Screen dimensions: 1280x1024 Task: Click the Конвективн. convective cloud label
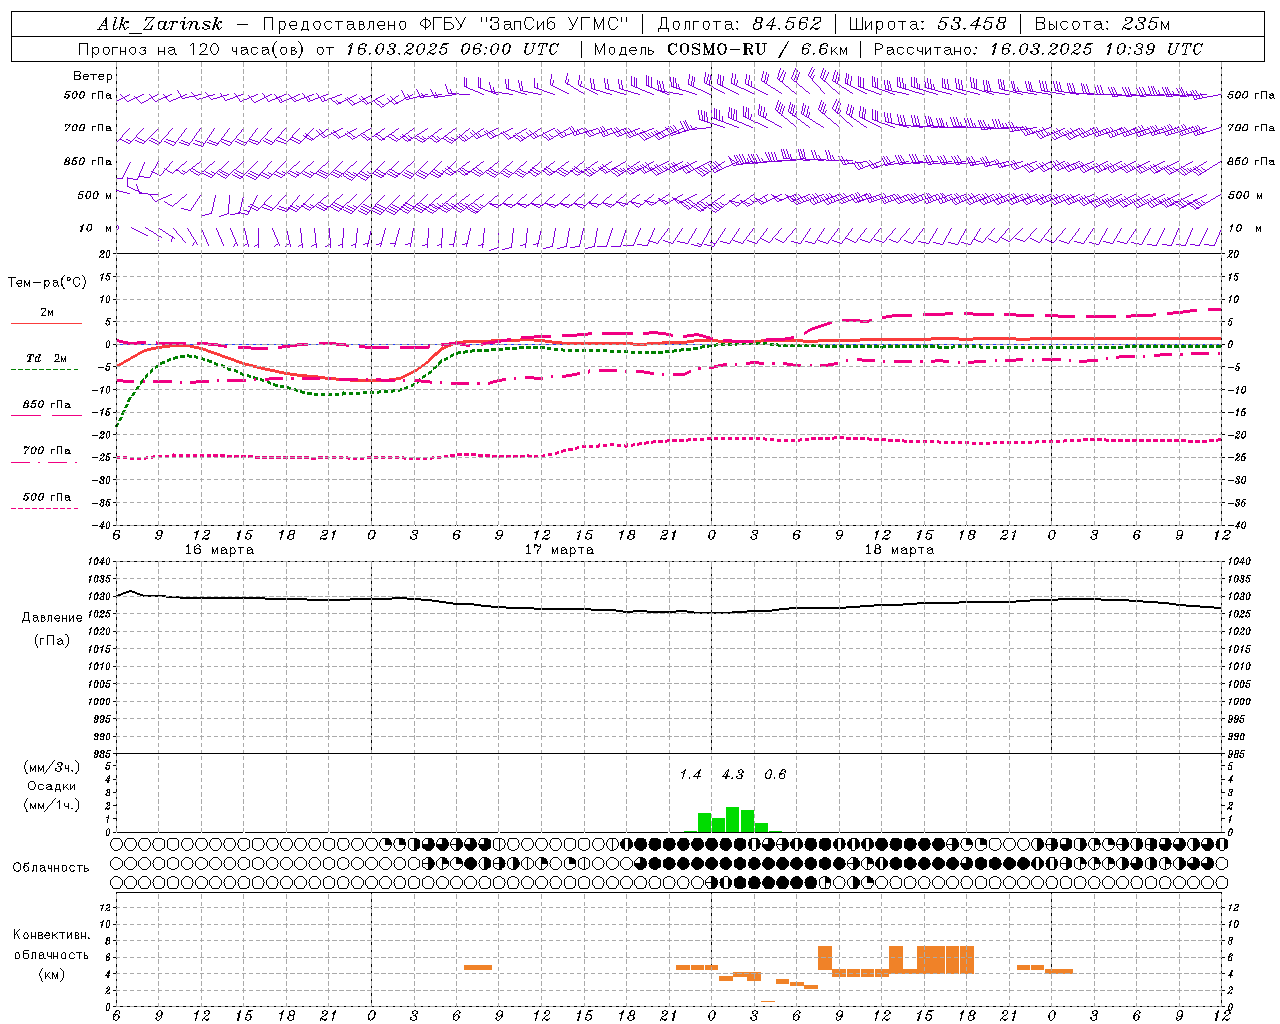point(52,935)
